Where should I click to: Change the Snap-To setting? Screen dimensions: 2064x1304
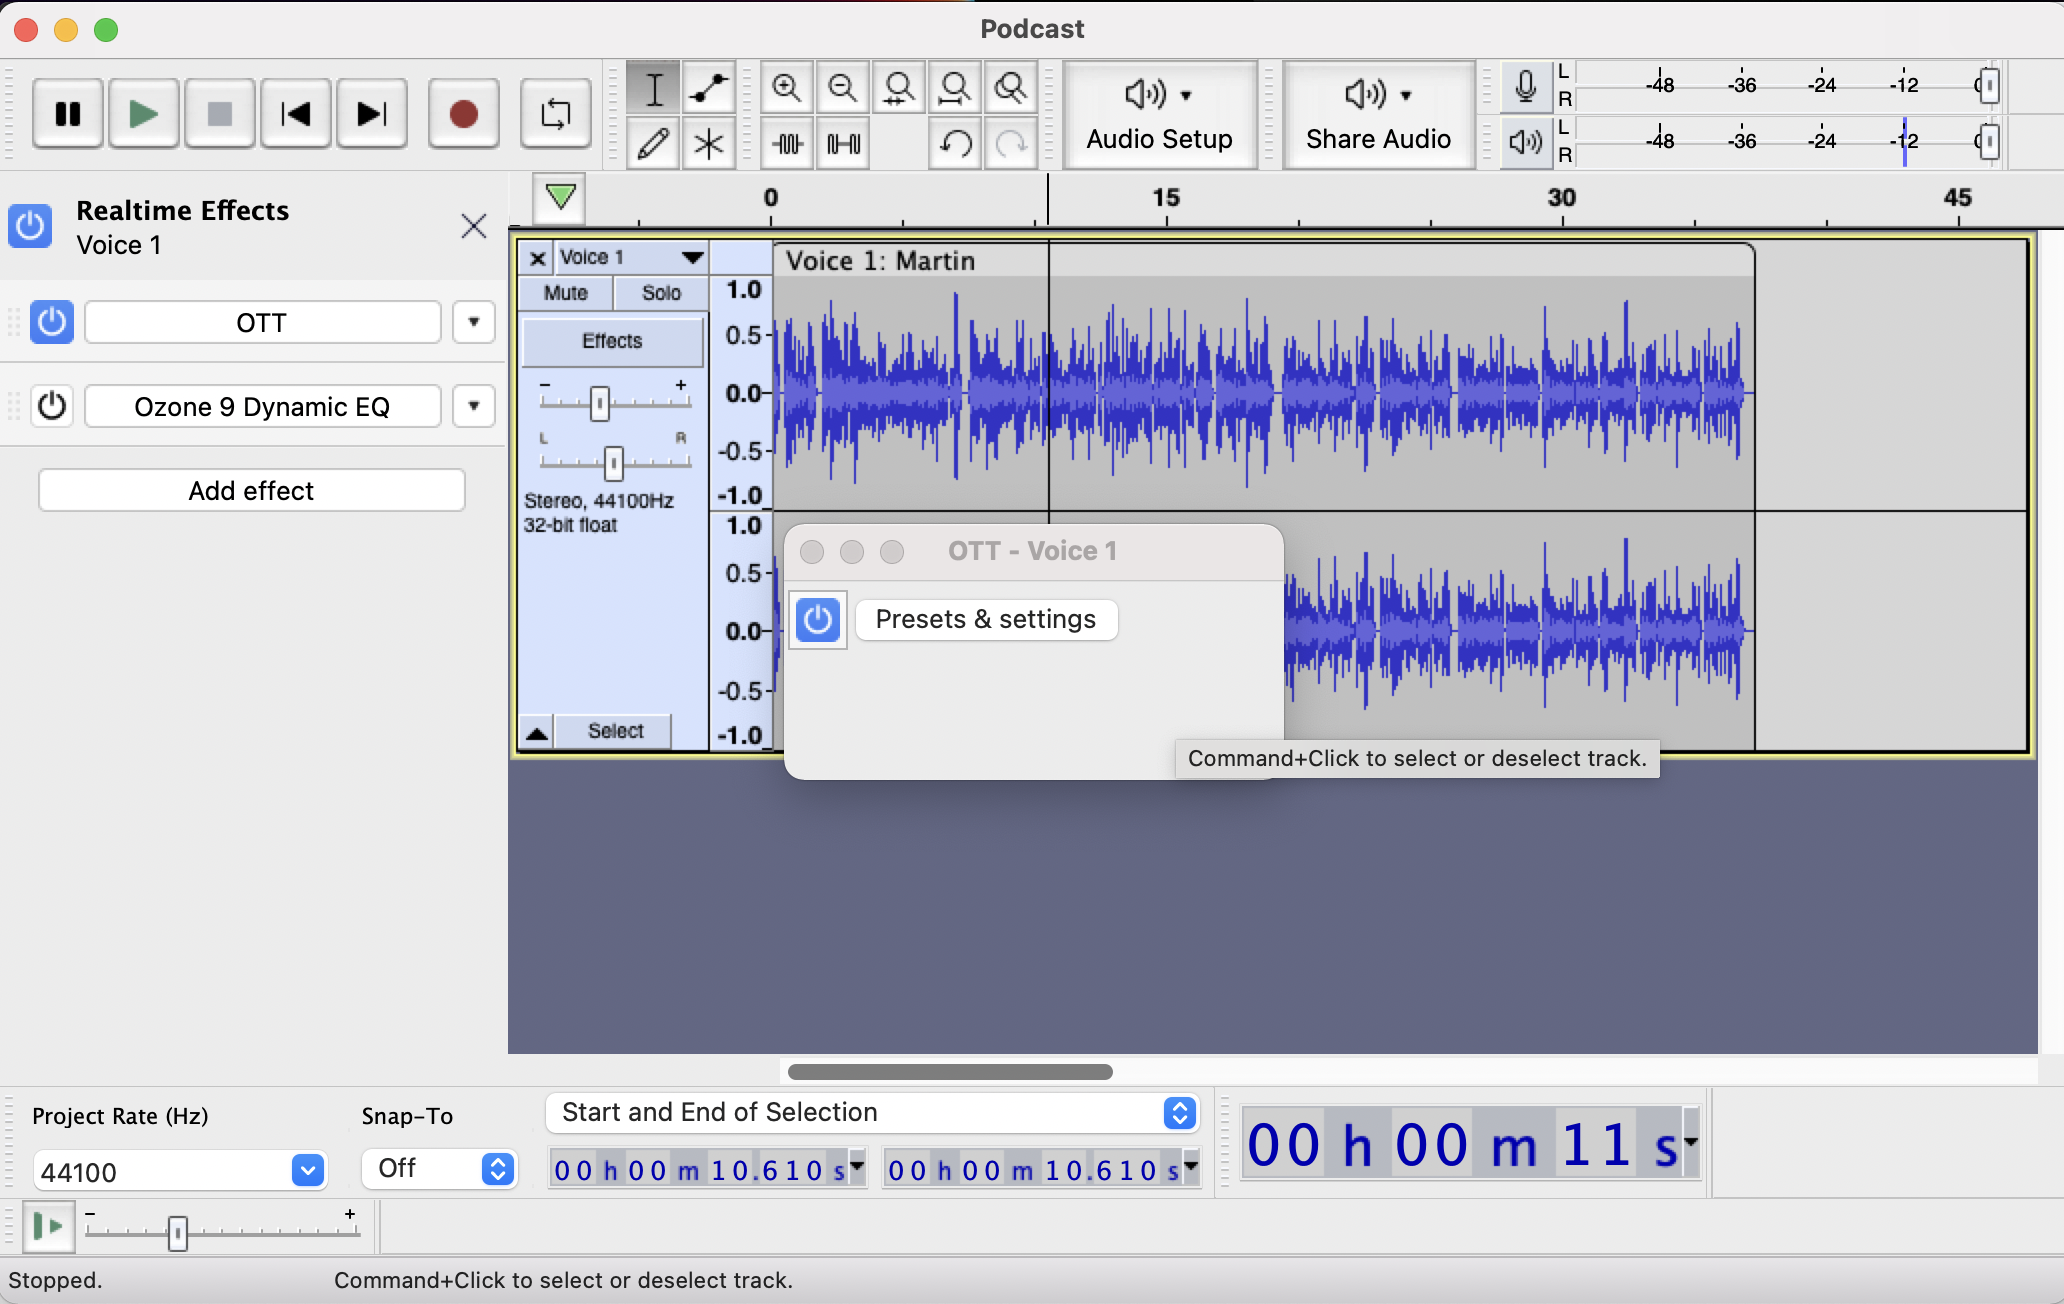pos(438,1168)
